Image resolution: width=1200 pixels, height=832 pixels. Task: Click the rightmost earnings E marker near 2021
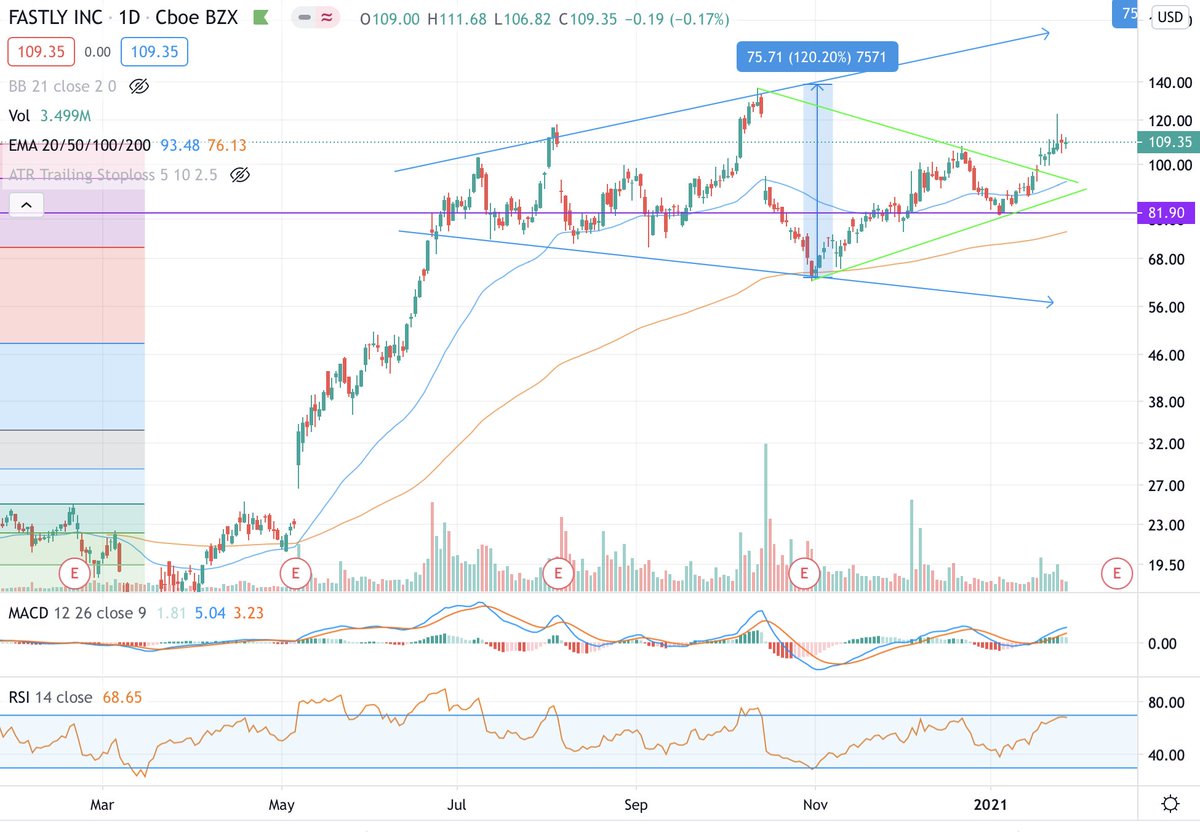point(1116,574)
